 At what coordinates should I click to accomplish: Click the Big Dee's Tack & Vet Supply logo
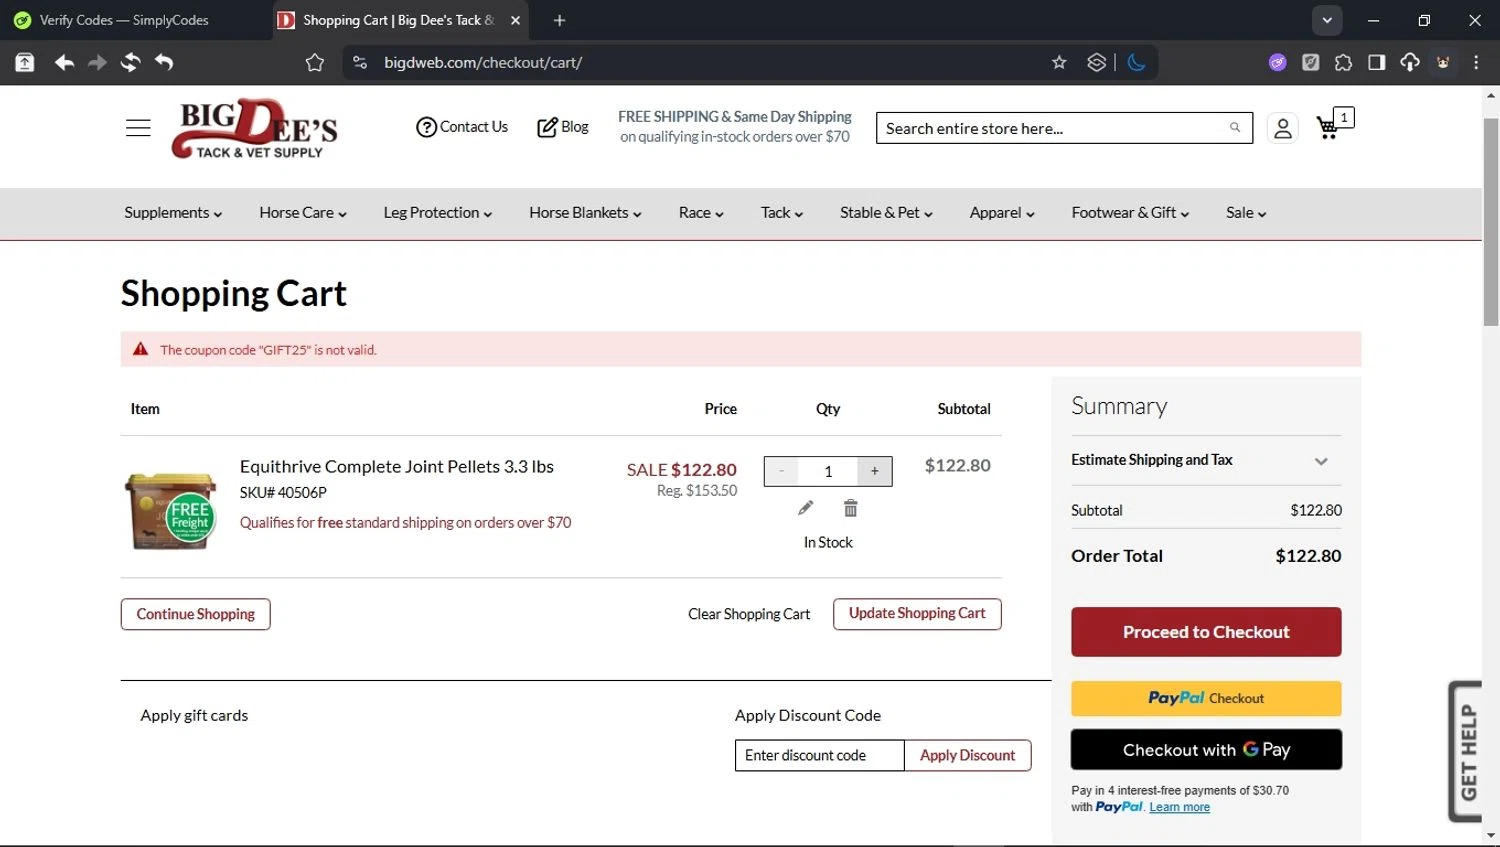[x=255, y=129]
